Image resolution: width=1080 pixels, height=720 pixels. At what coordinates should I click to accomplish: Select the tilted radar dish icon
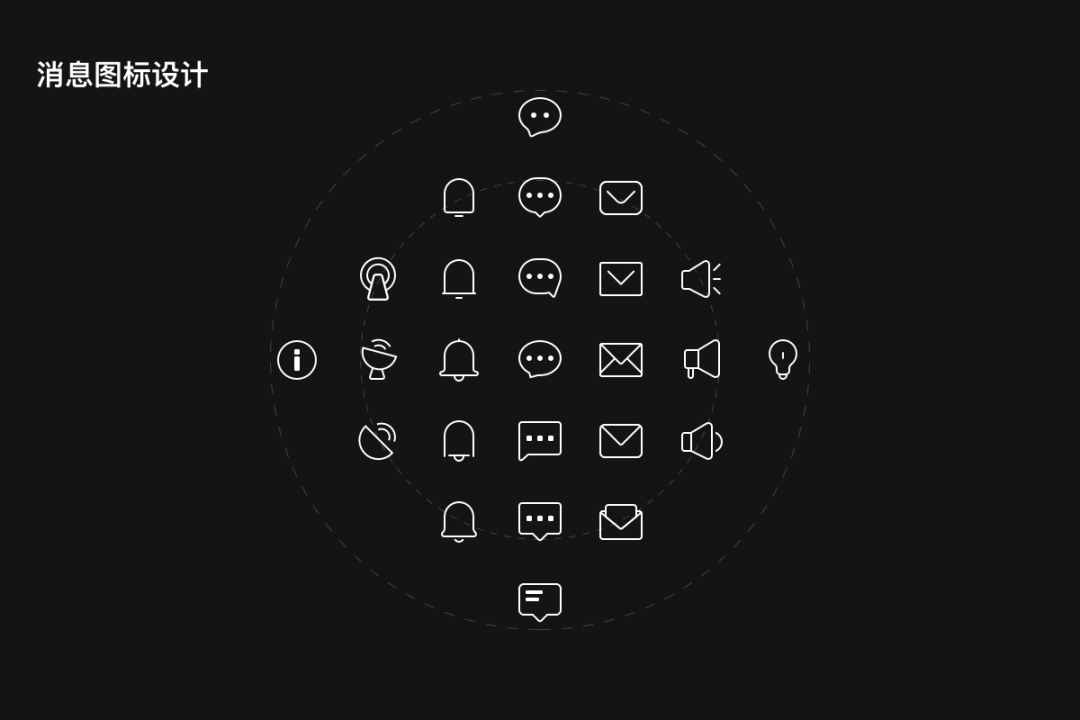point(377,441)
